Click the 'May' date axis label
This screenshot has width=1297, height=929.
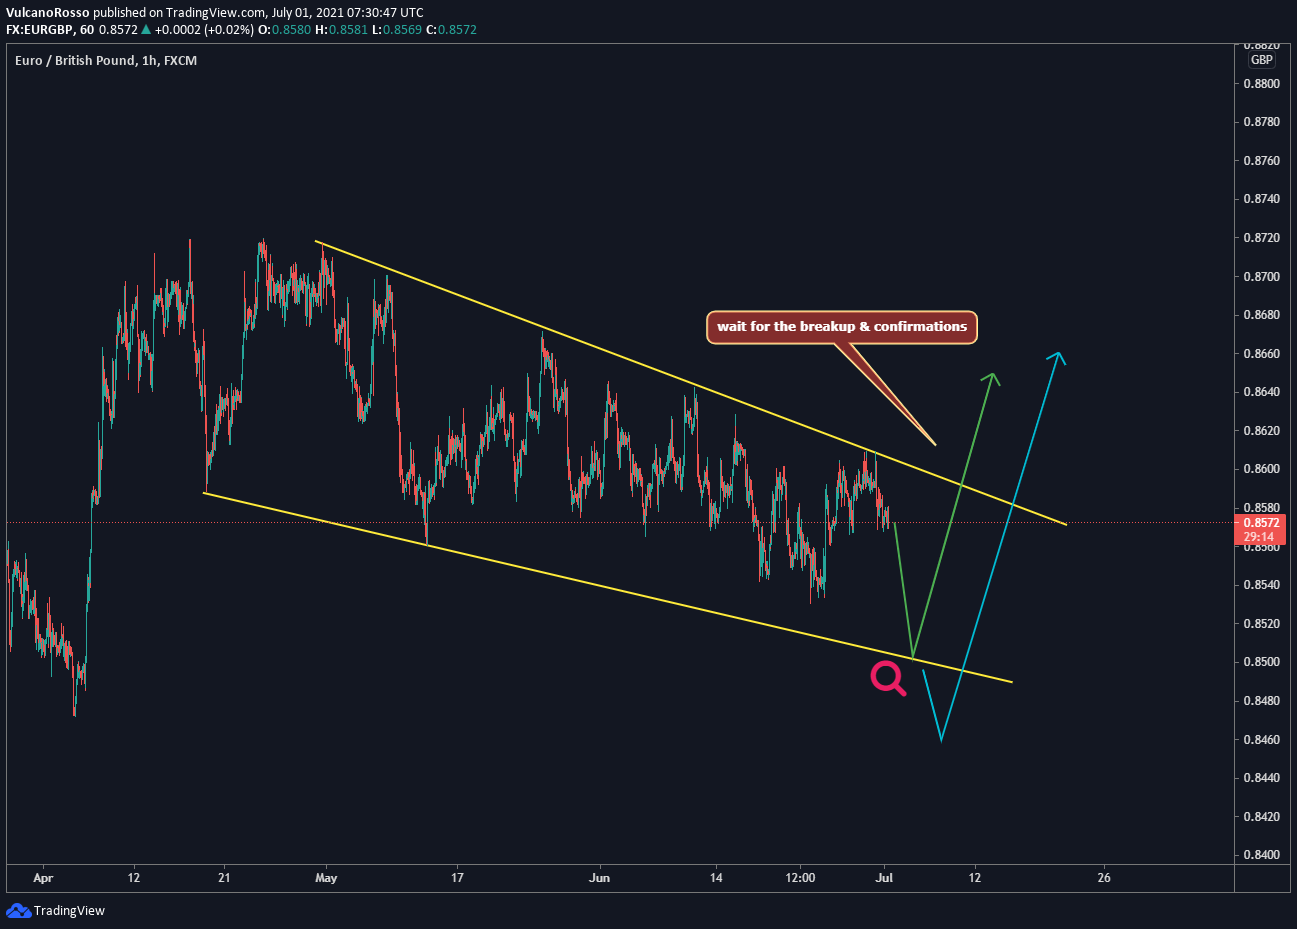pos(326,878)
